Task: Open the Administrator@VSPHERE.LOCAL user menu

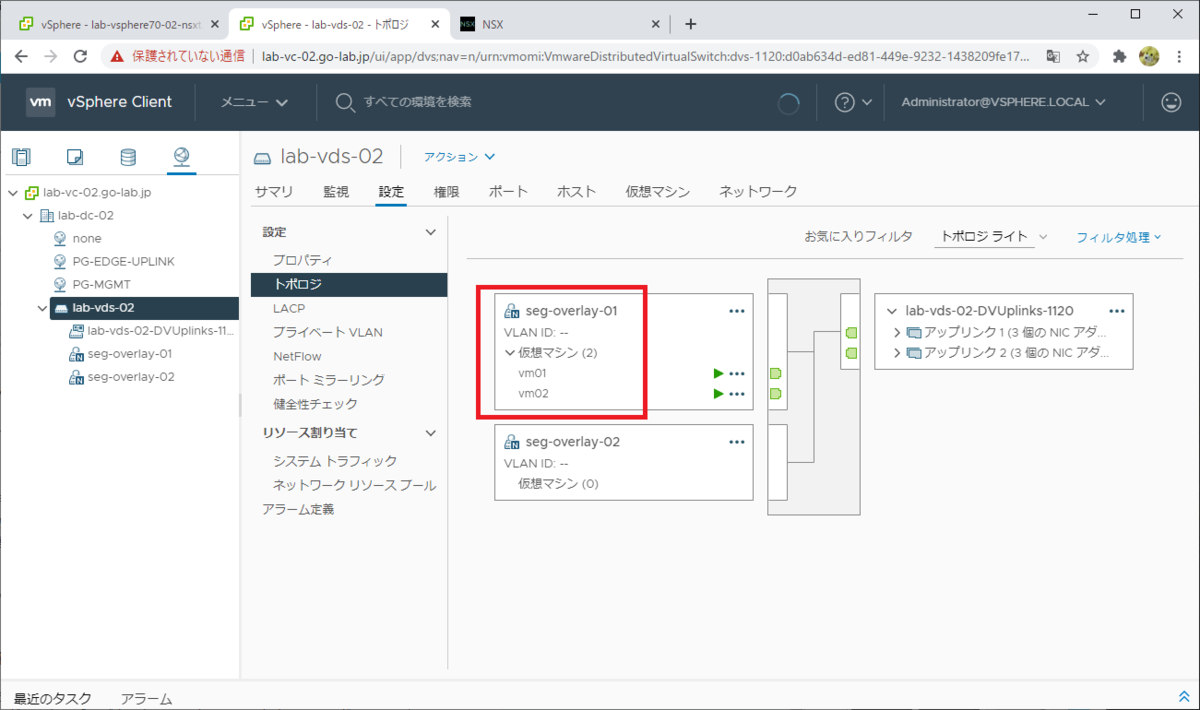Action: click(1003, 102)
